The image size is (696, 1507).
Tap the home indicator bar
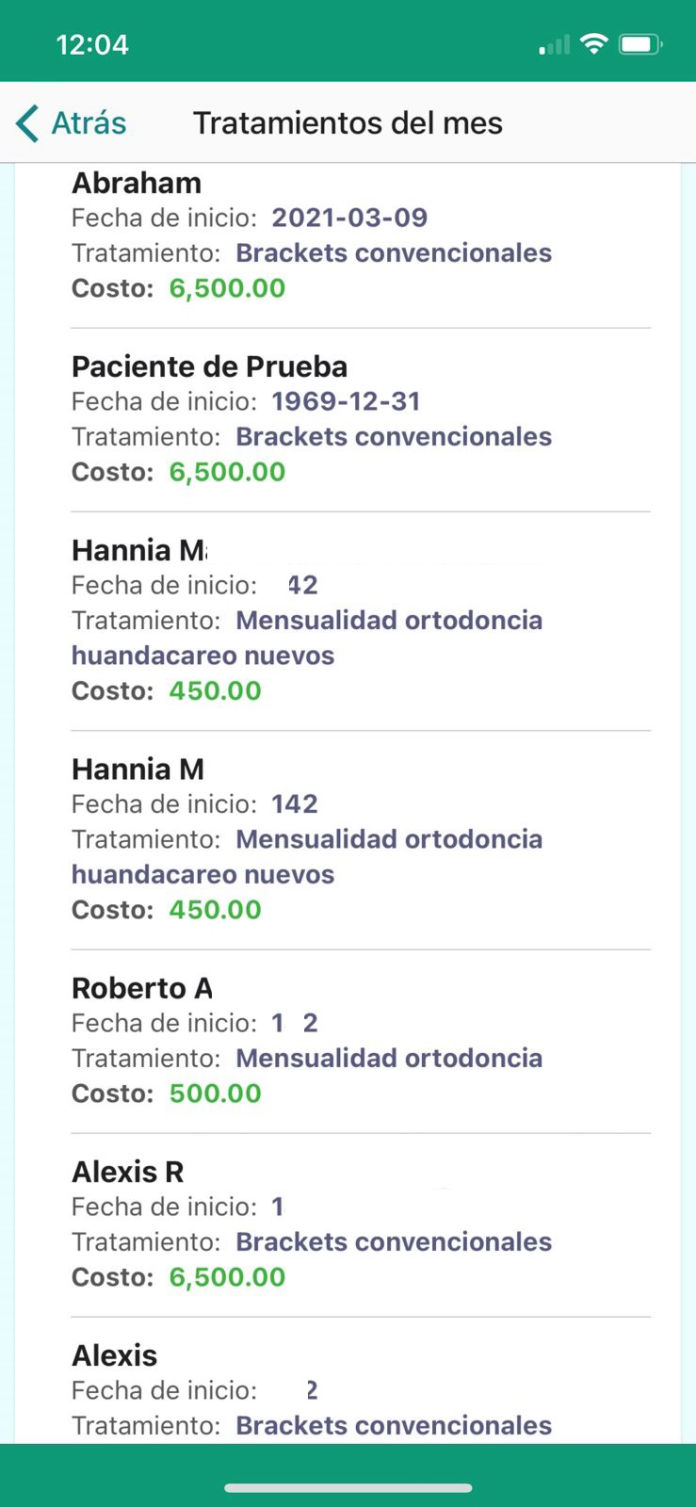[348, 1488]
